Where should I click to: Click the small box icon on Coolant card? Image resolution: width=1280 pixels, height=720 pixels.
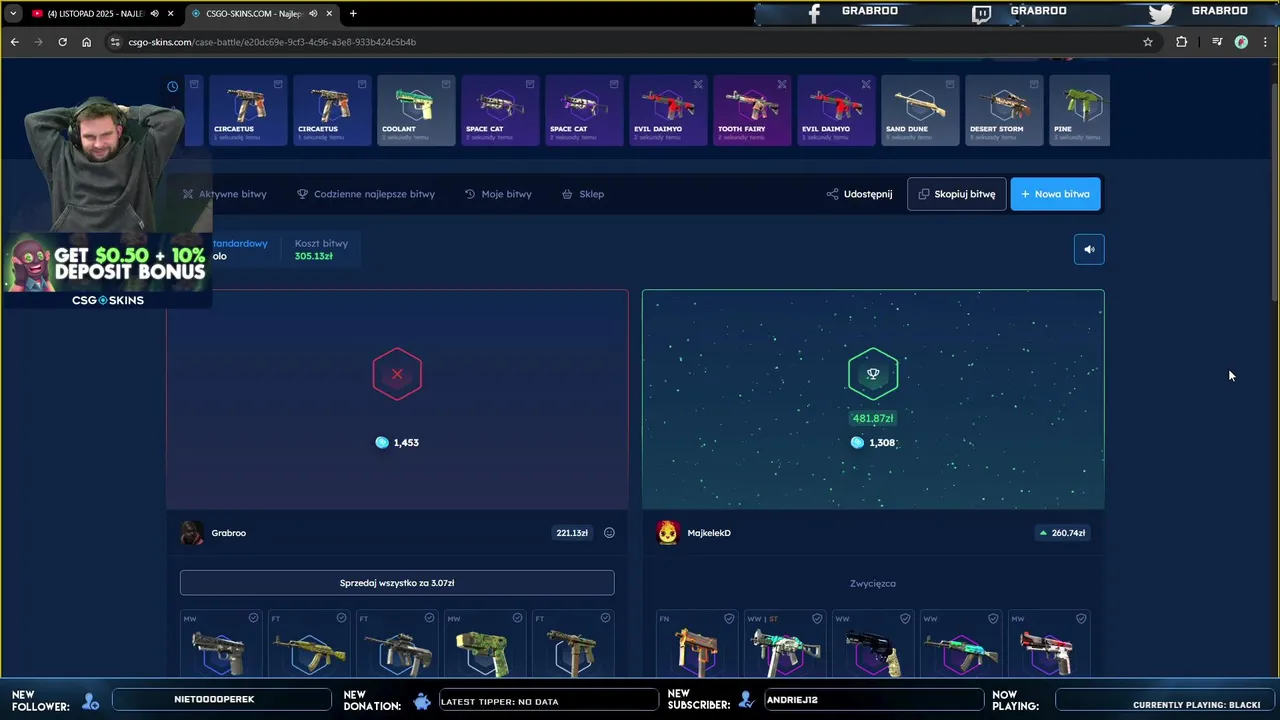(x=446, y=84)
